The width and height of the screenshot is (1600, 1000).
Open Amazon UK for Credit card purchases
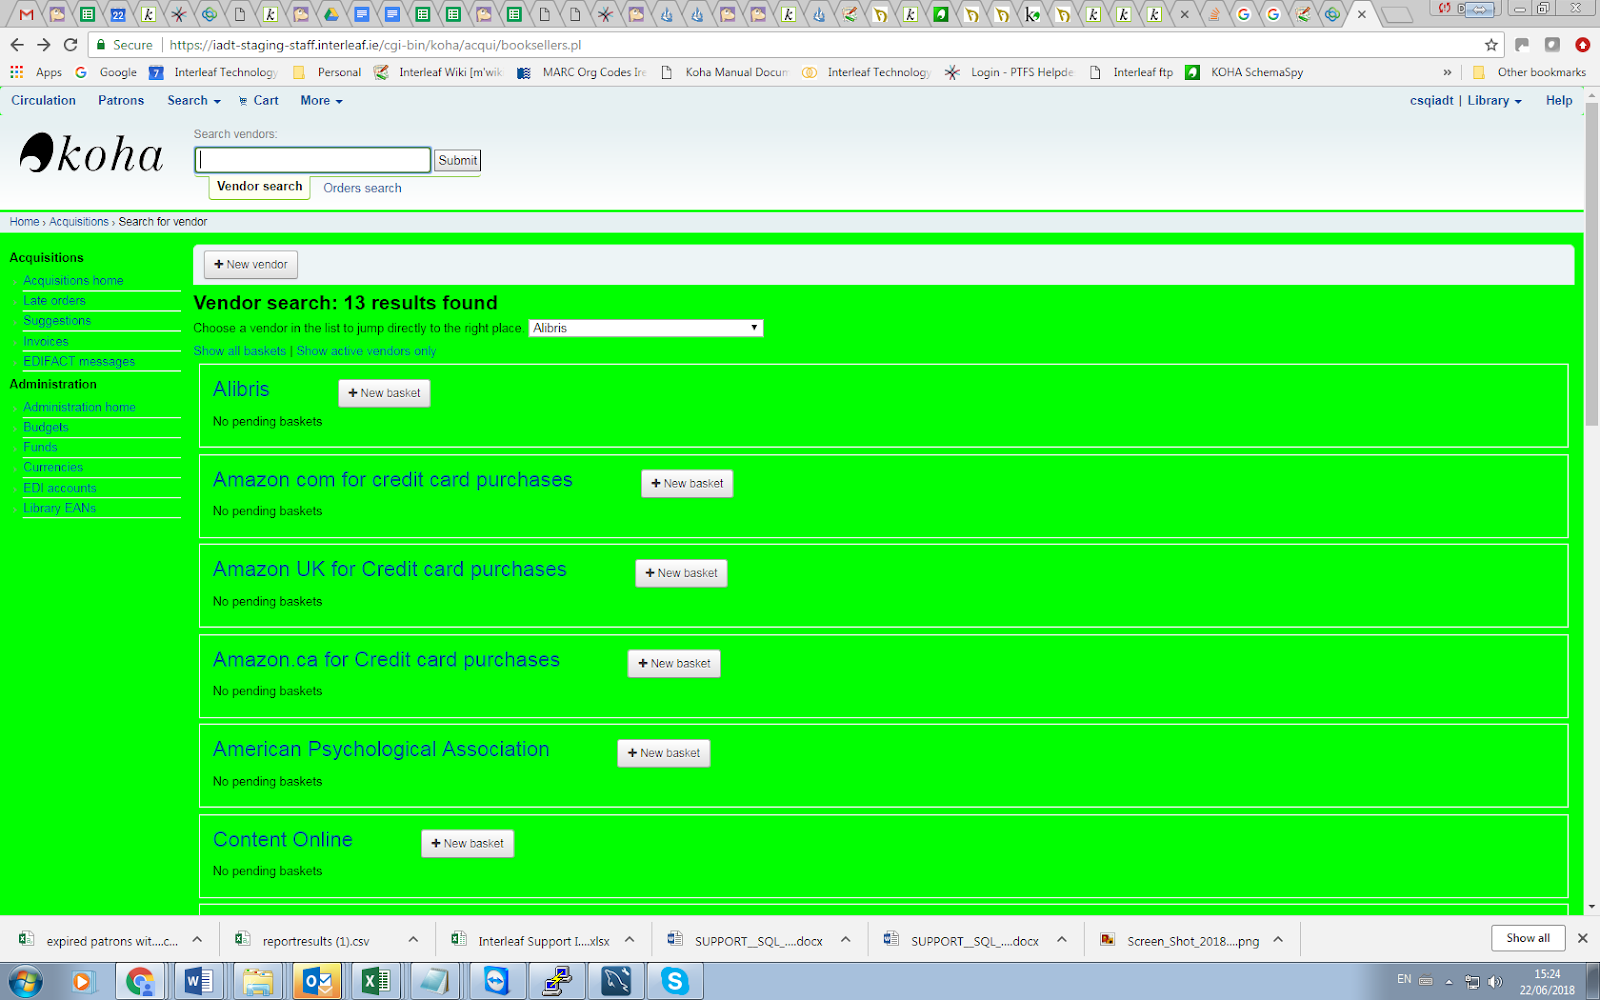point(390,569)
